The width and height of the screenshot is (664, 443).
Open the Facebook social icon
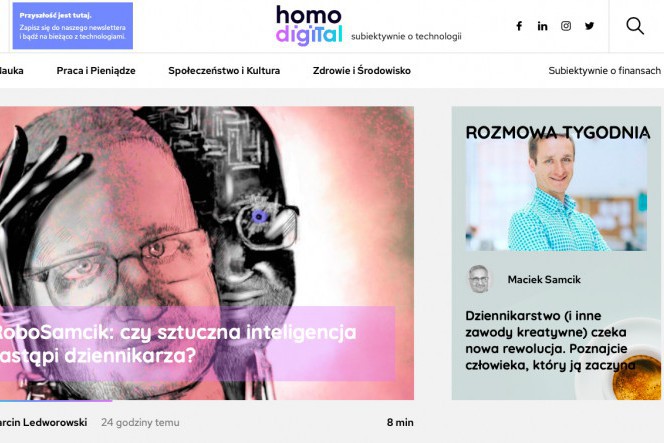519,26
